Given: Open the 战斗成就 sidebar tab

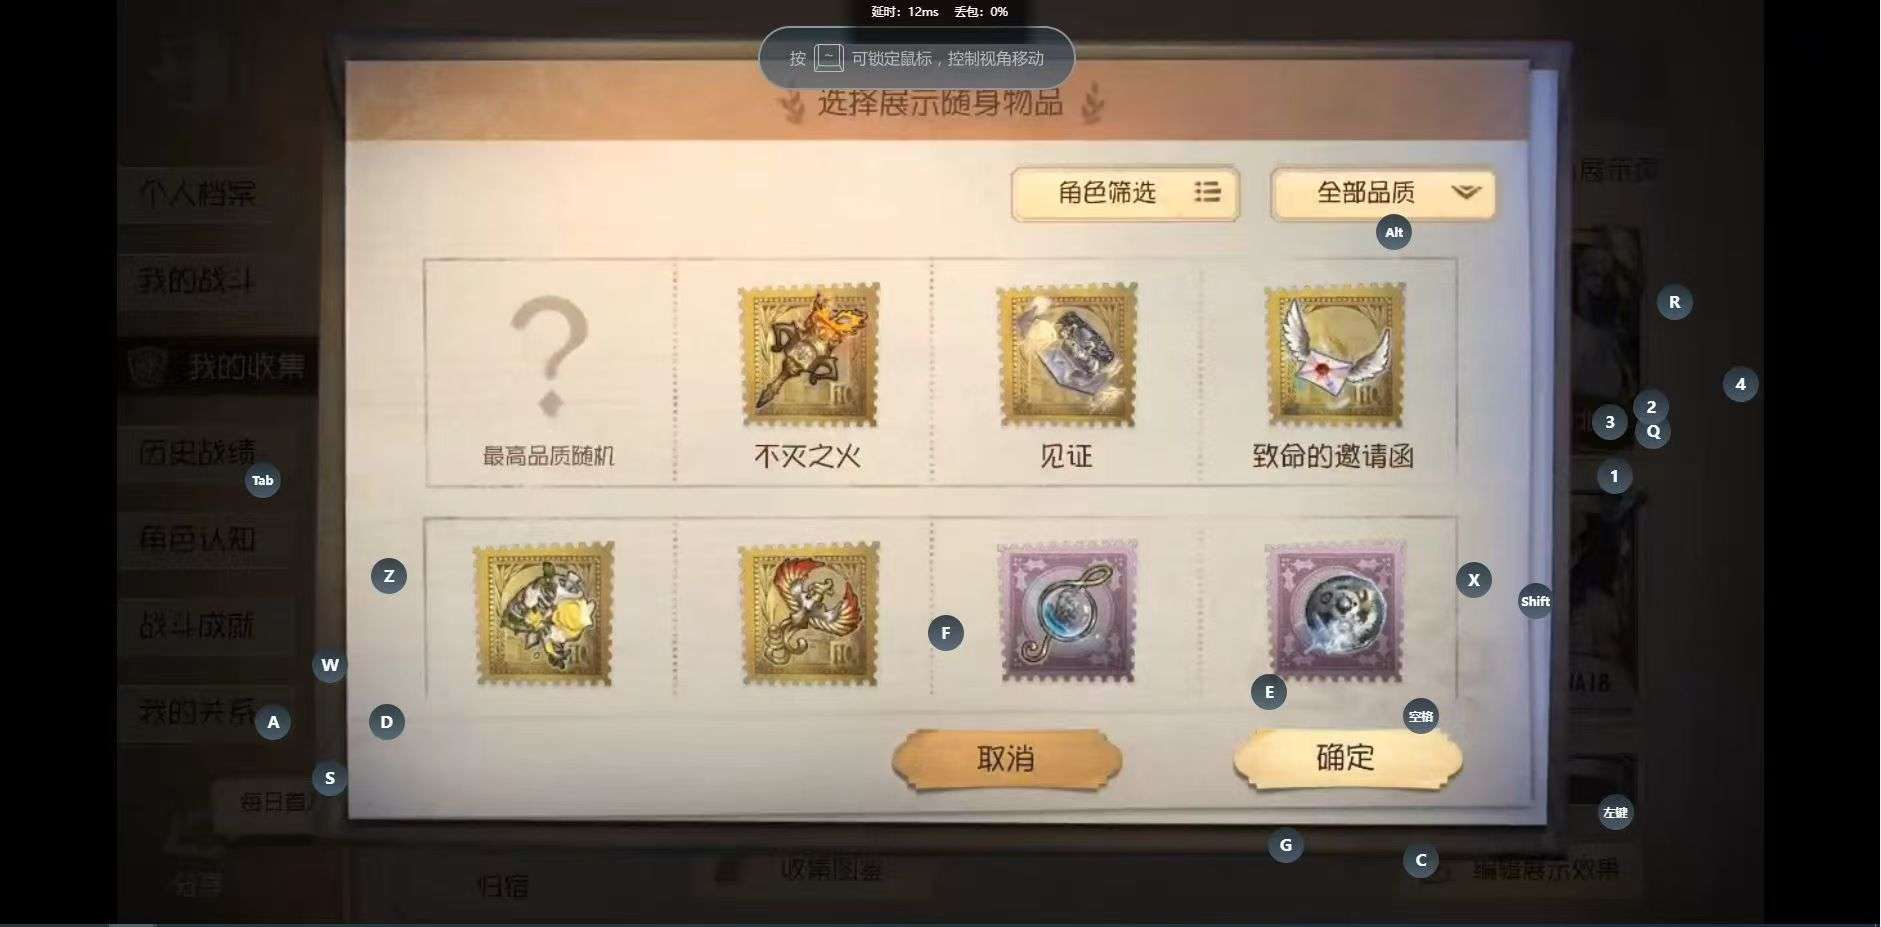Looking at the screenshot, I should pyautogui.click(x=197, y=627).
